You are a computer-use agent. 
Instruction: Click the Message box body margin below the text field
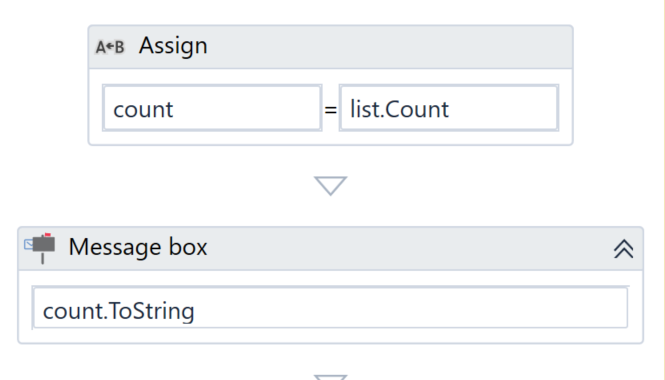(x=331, y=335)
